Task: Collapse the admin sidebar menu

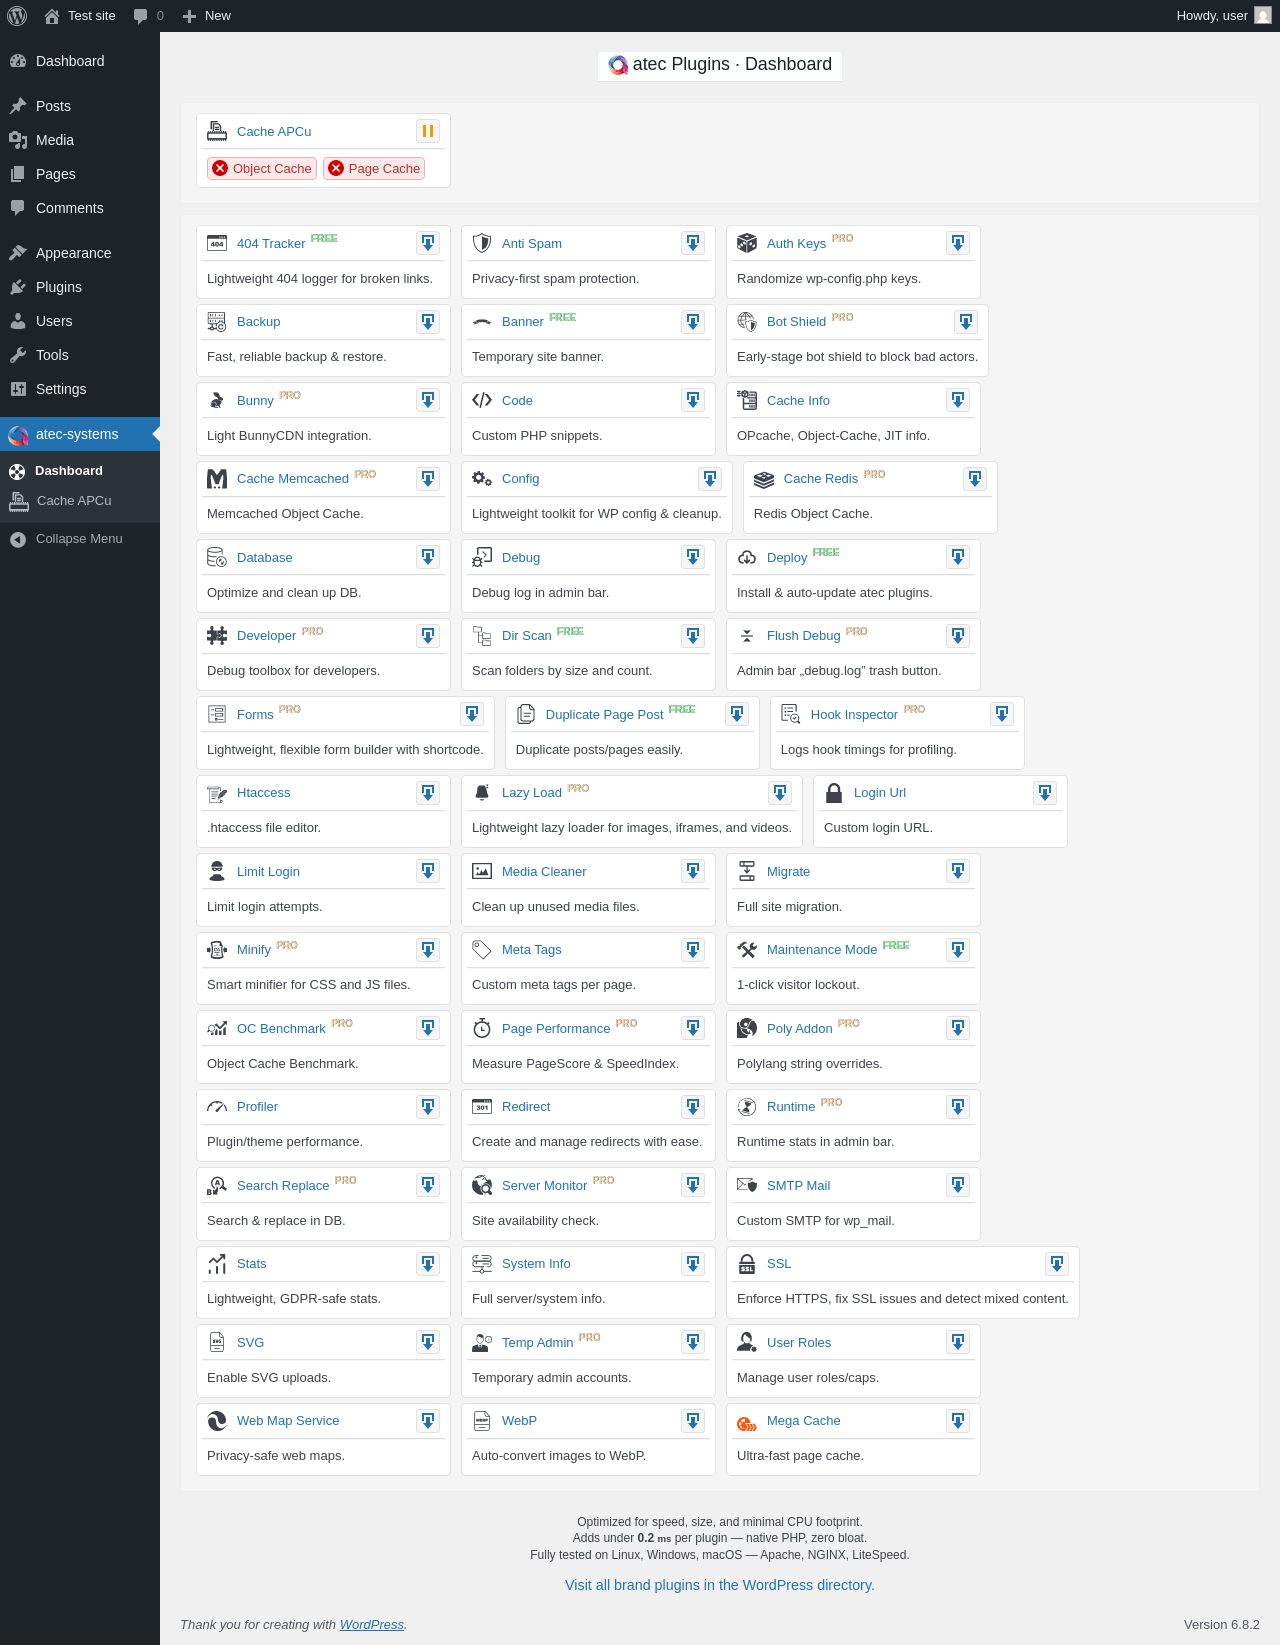Action: [79, 539]
